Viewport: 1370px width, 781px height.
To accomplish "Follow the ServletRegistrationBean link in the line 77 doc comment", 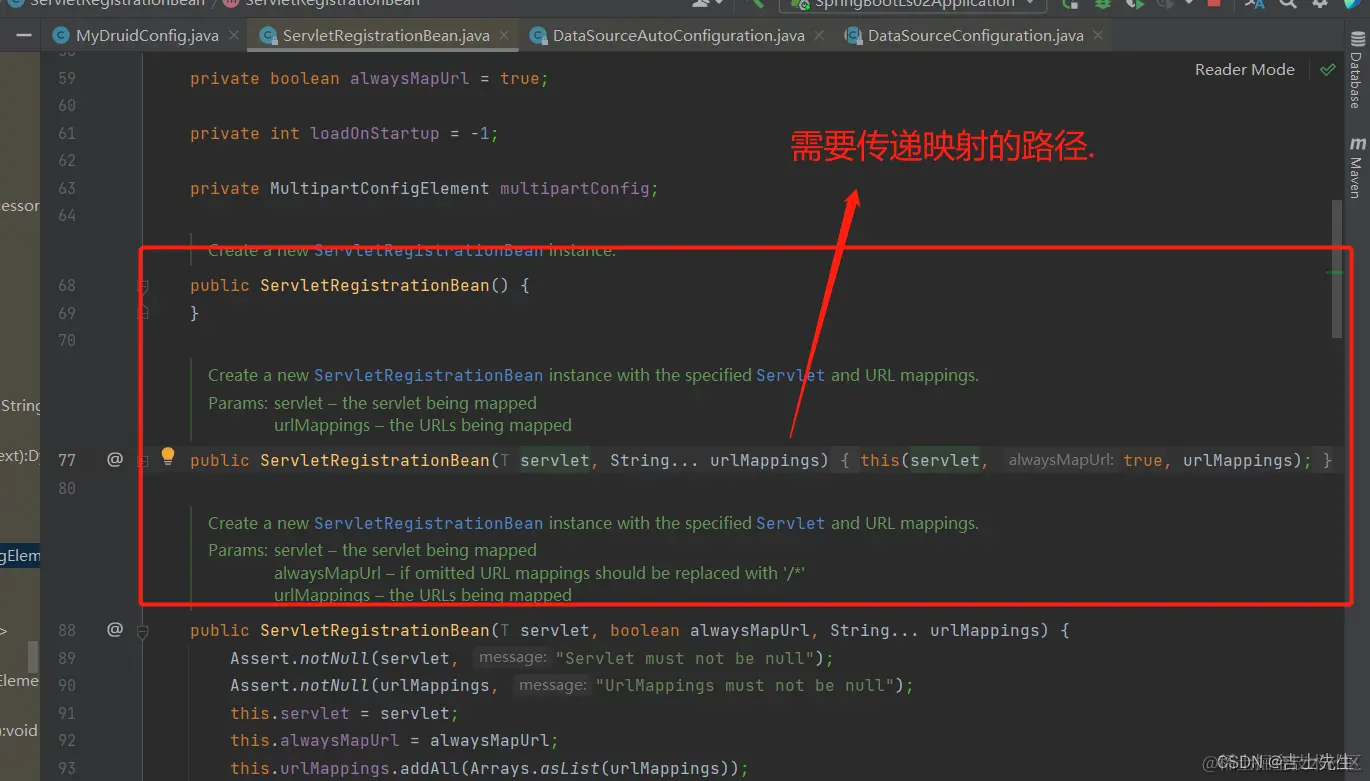I will (429, 375).
